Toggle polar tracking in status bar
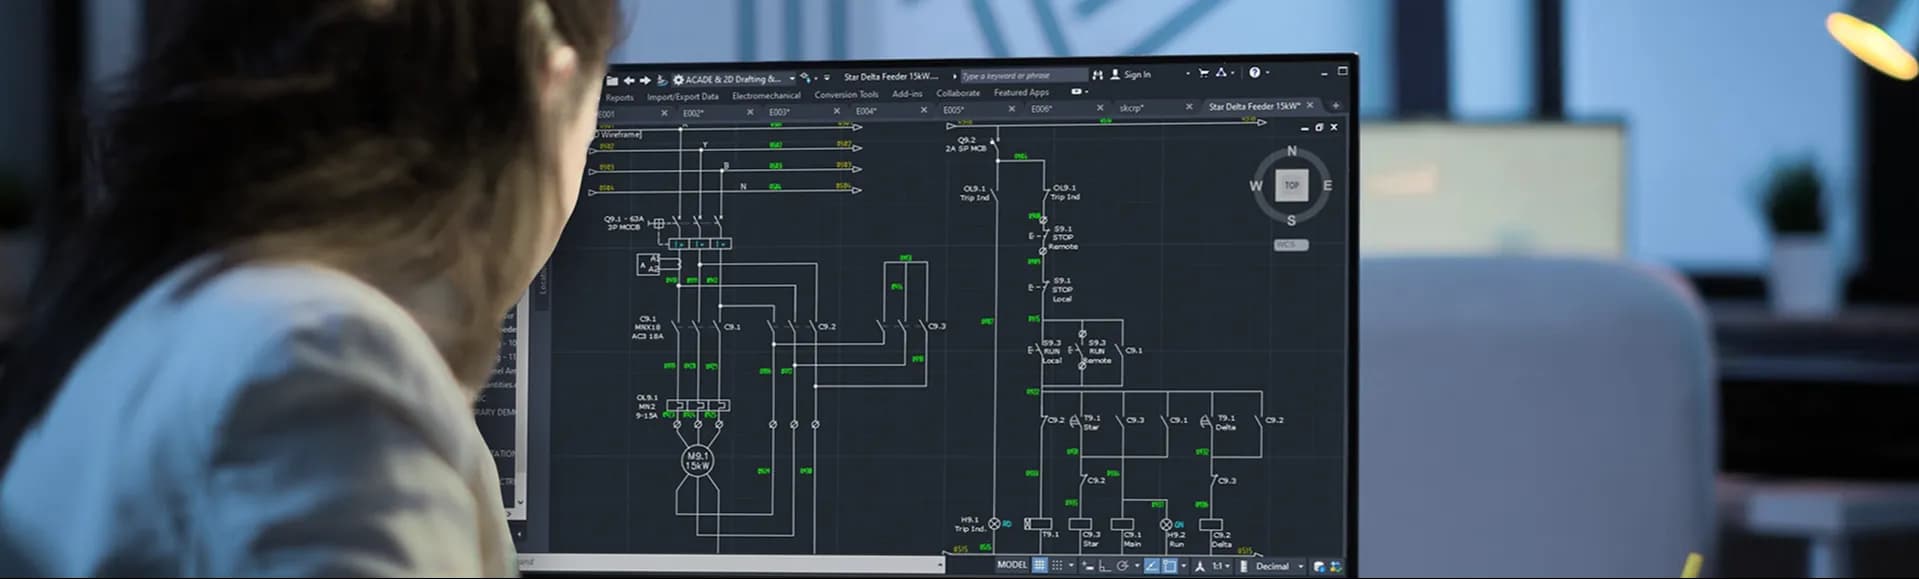This screenshot has height=579, width=1919. [1123, 566]
